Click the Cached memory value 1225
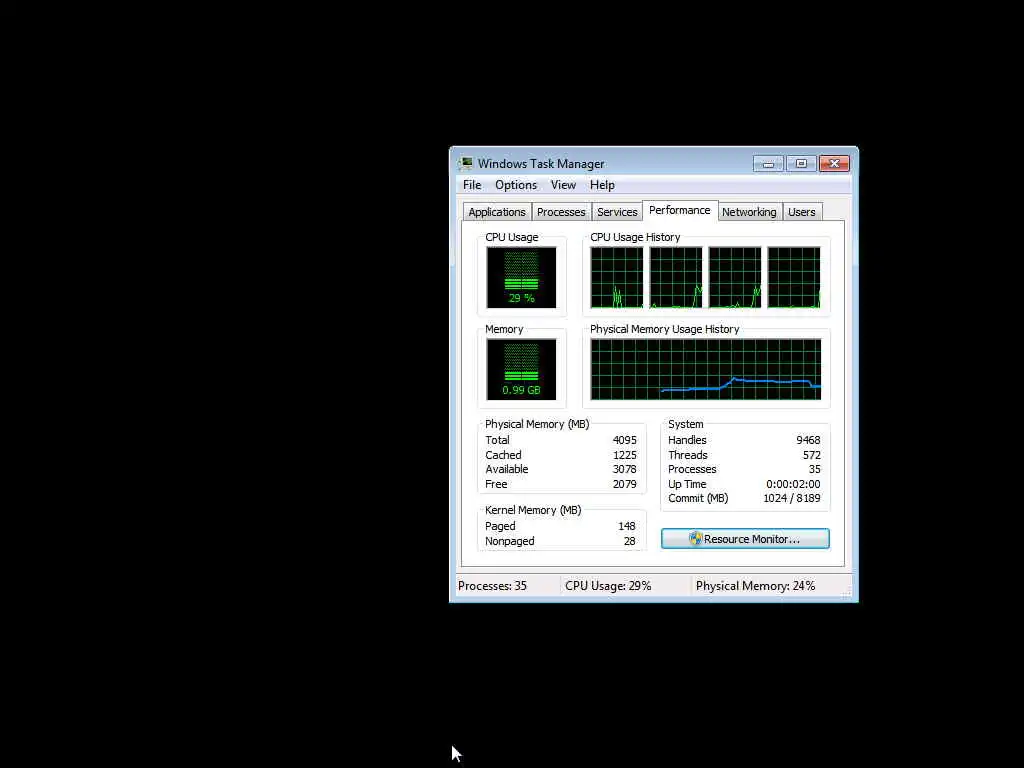The height and width of the screenshot is (768, 1024). tap(624, 455)
